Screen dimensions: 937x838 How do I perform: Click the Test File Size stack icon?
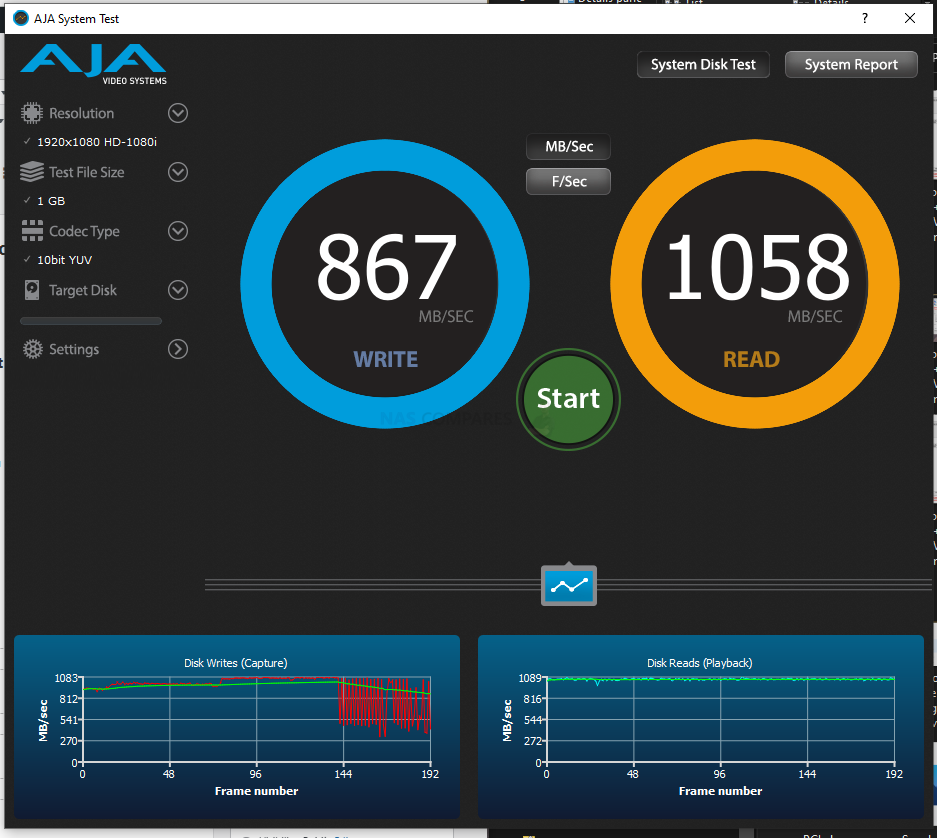32,172
